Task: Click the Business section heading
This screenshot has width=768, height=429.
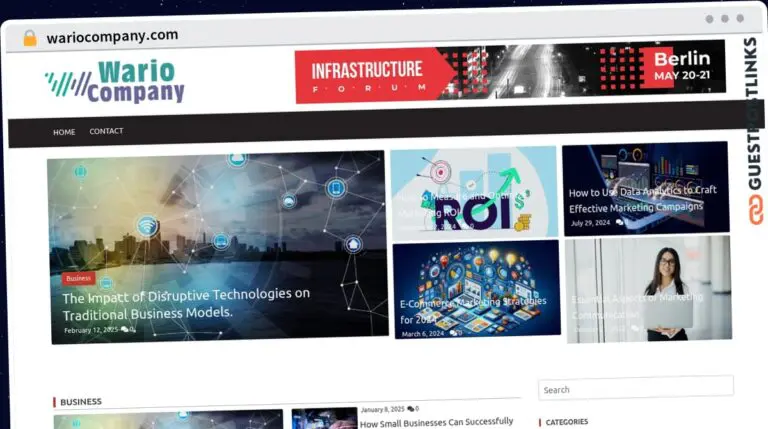Action: 81,402
